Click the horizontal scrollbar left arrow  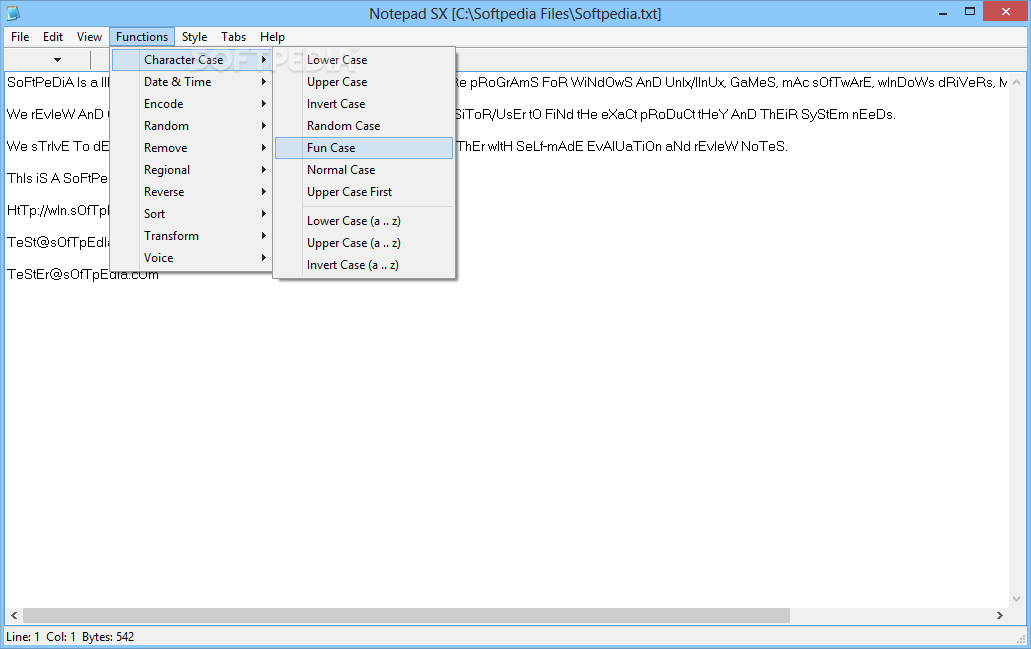(x=14, y=615)
